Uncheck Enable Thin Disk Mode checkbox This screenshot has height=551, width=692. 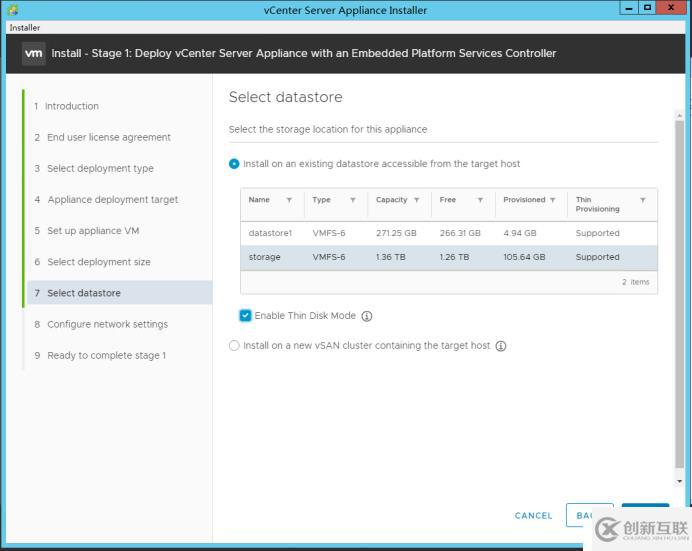tap(245, 315)
